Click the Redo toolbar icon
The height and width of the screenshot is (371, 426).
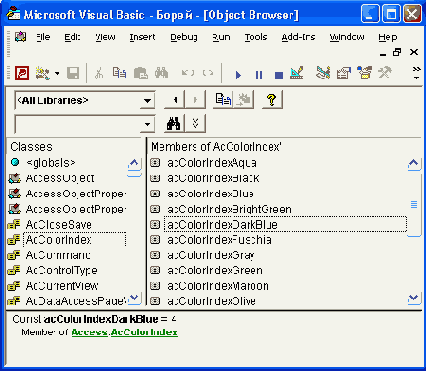click(208, 73)
